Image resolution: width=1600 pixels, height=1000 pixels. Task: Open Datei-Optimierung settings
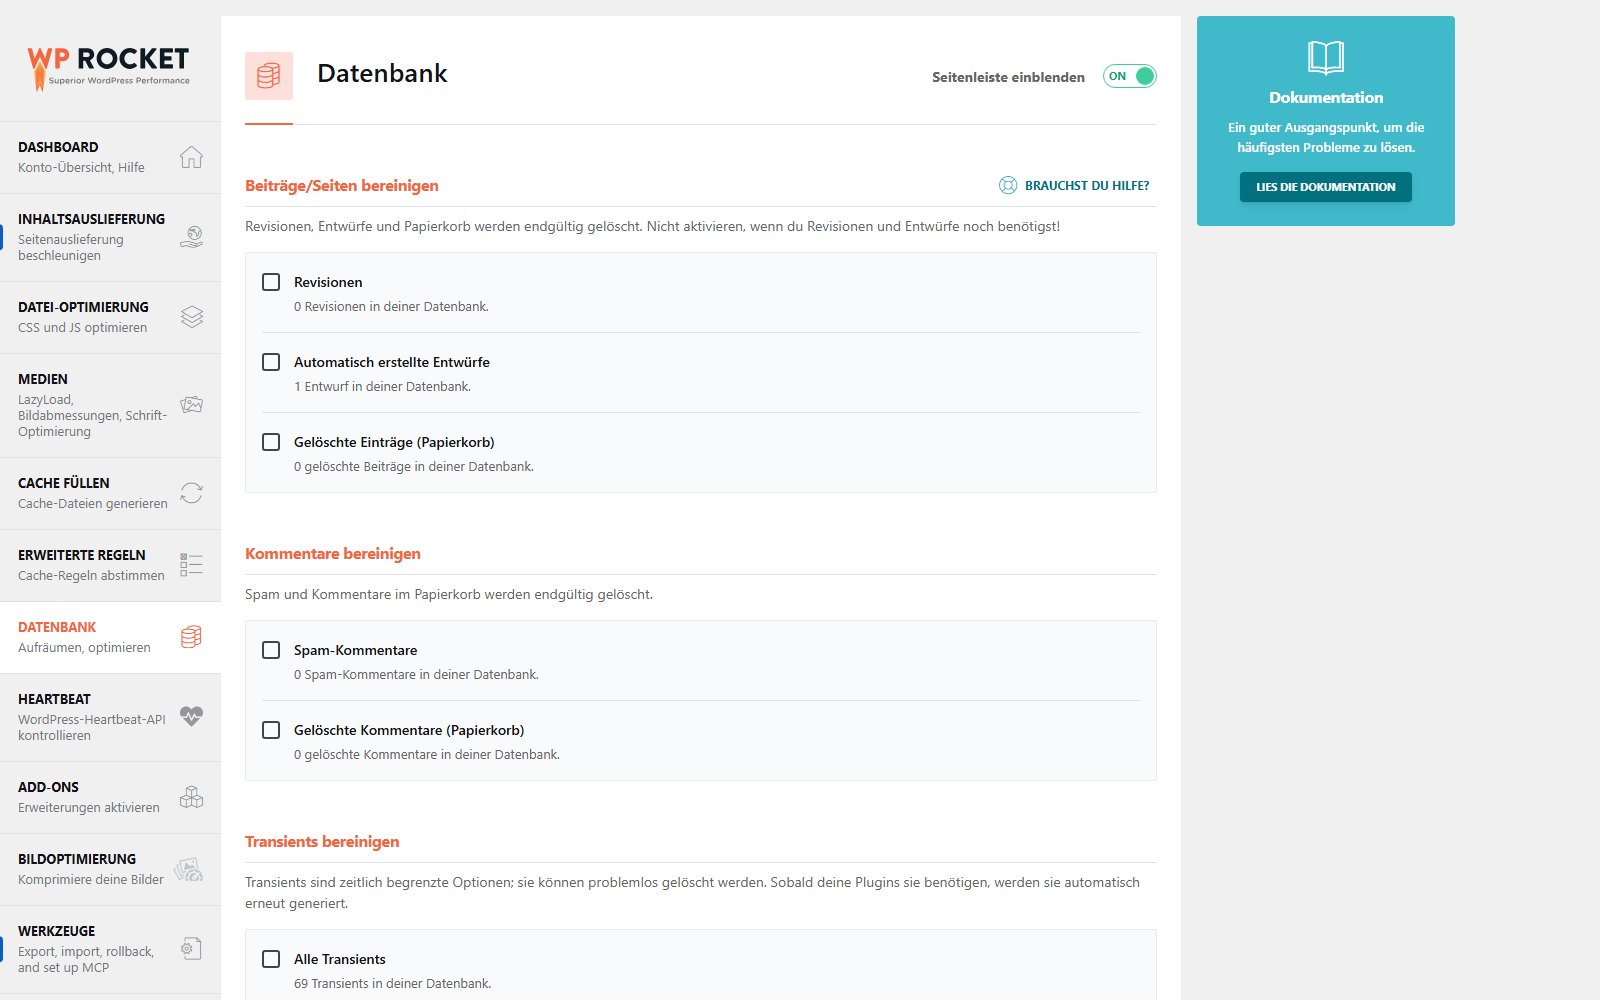click(110, 317)
